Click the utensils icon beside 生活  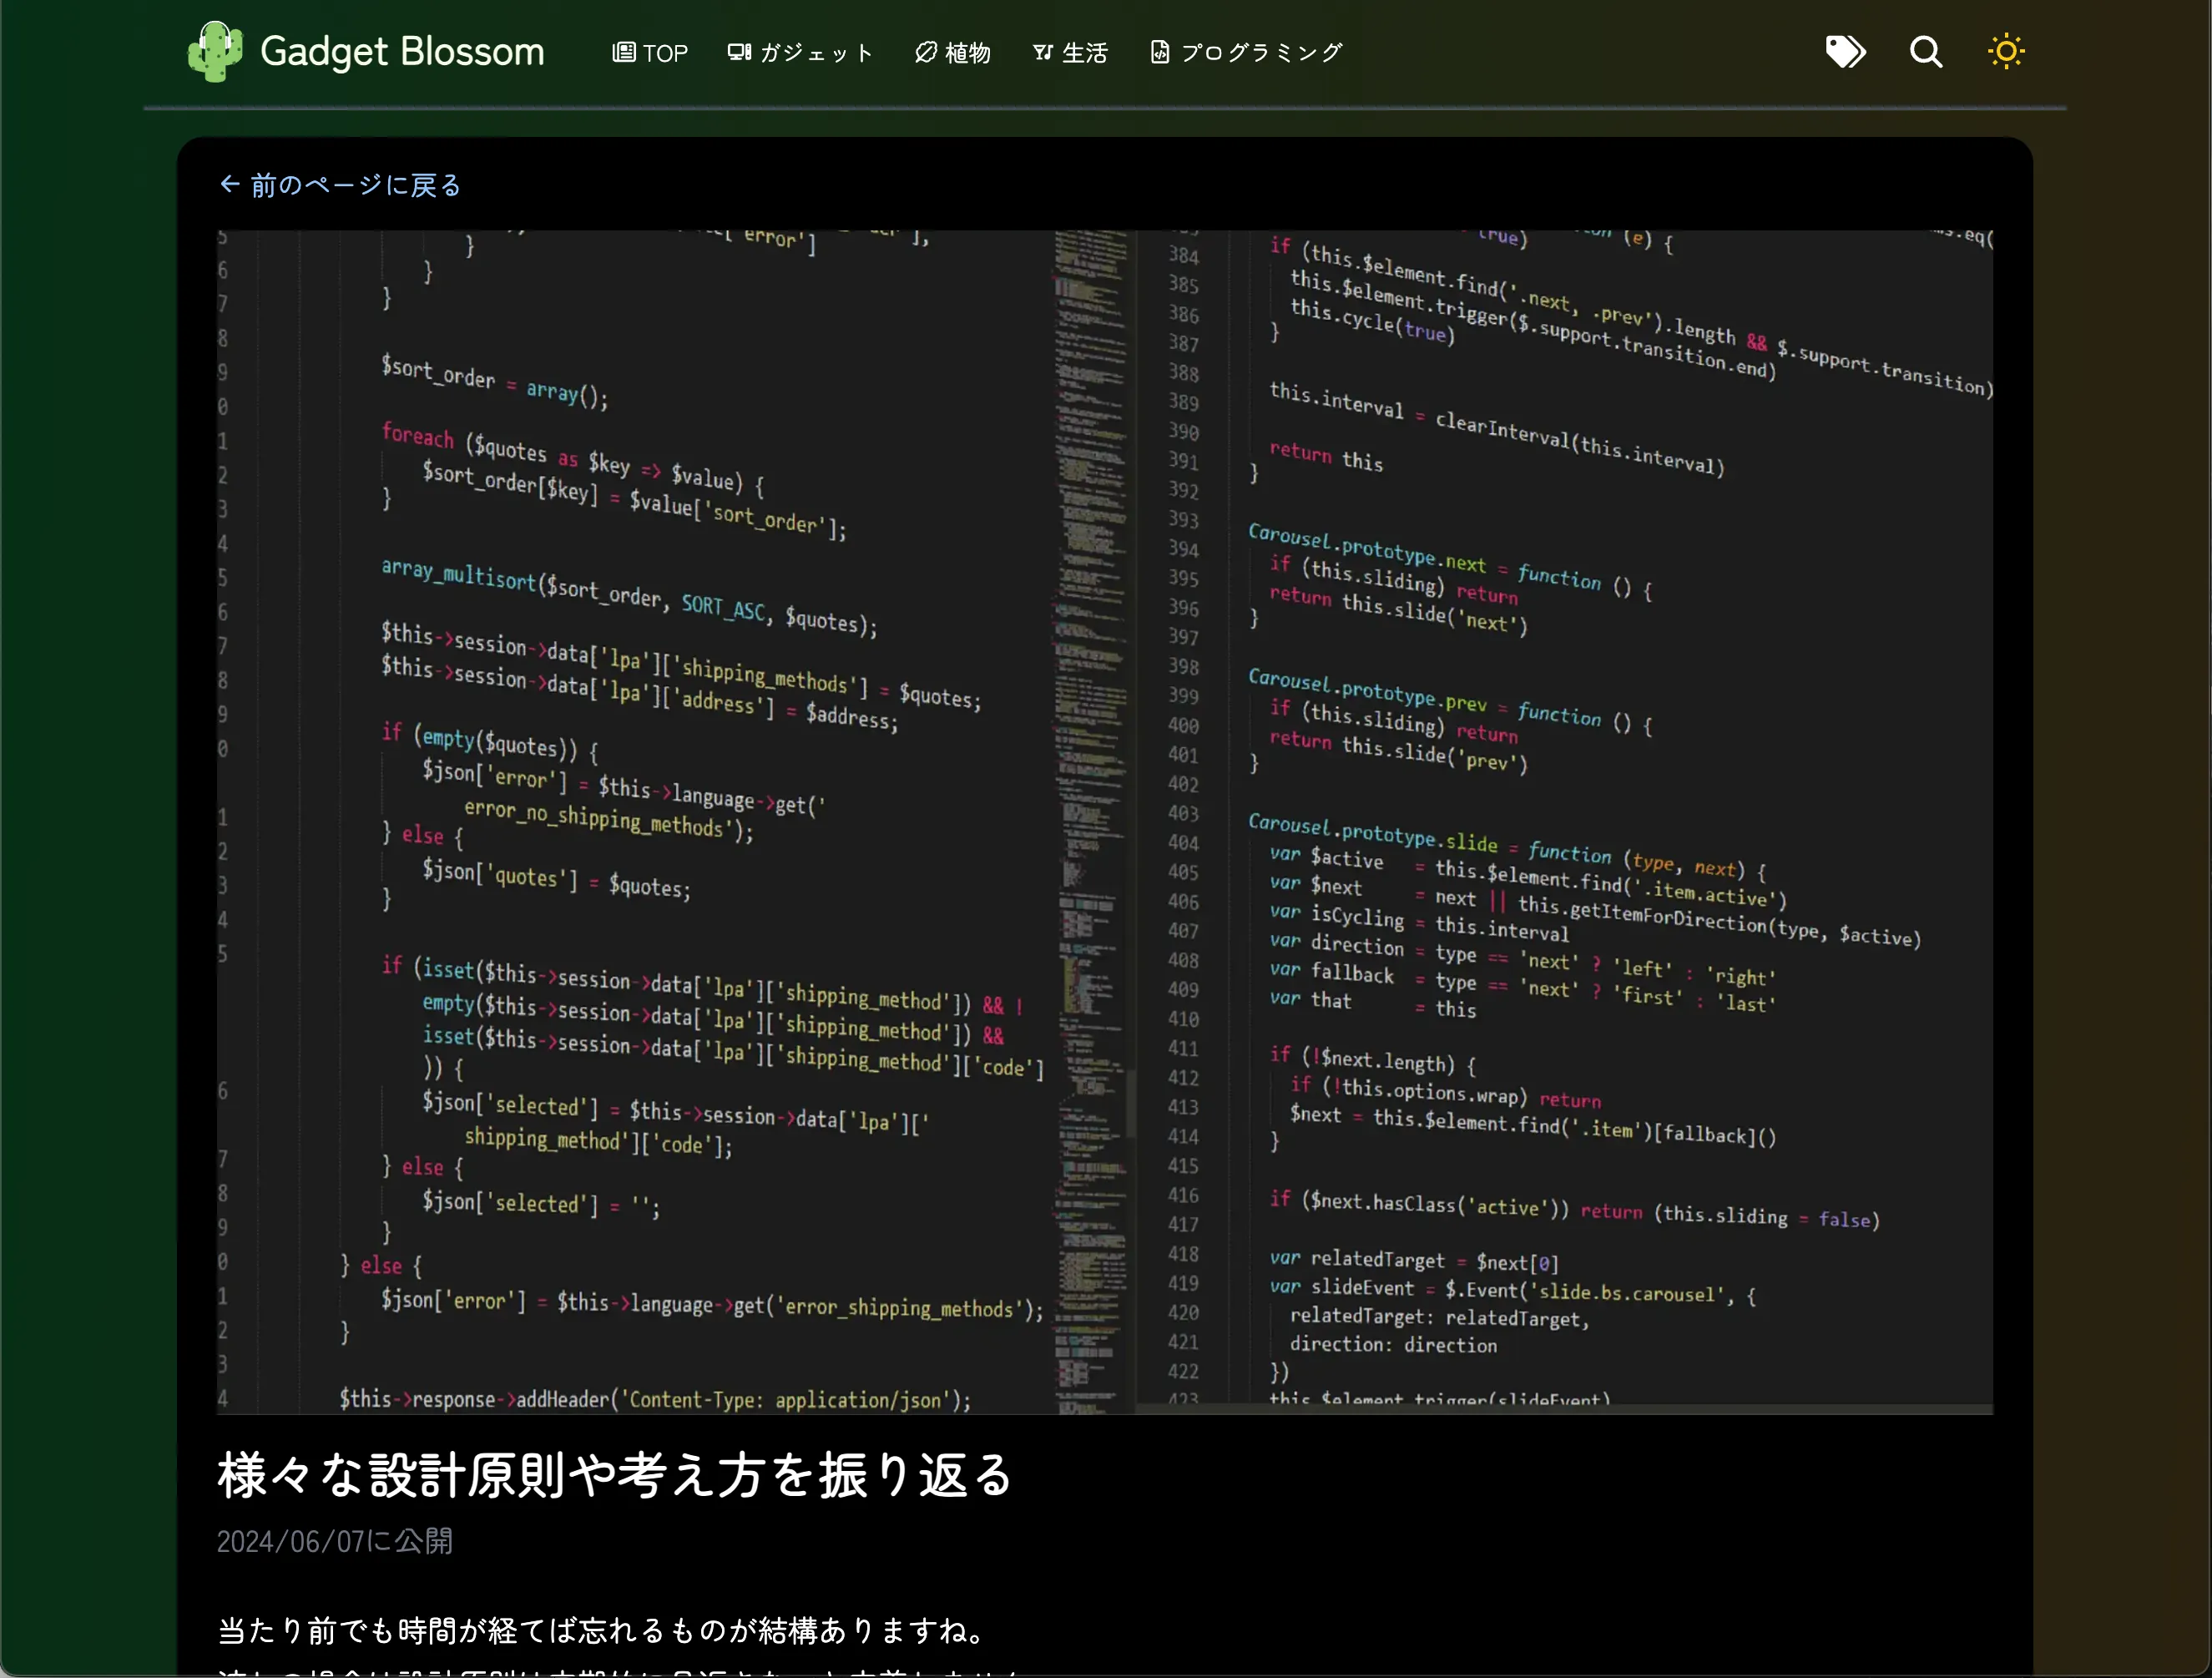[1042, 52]
